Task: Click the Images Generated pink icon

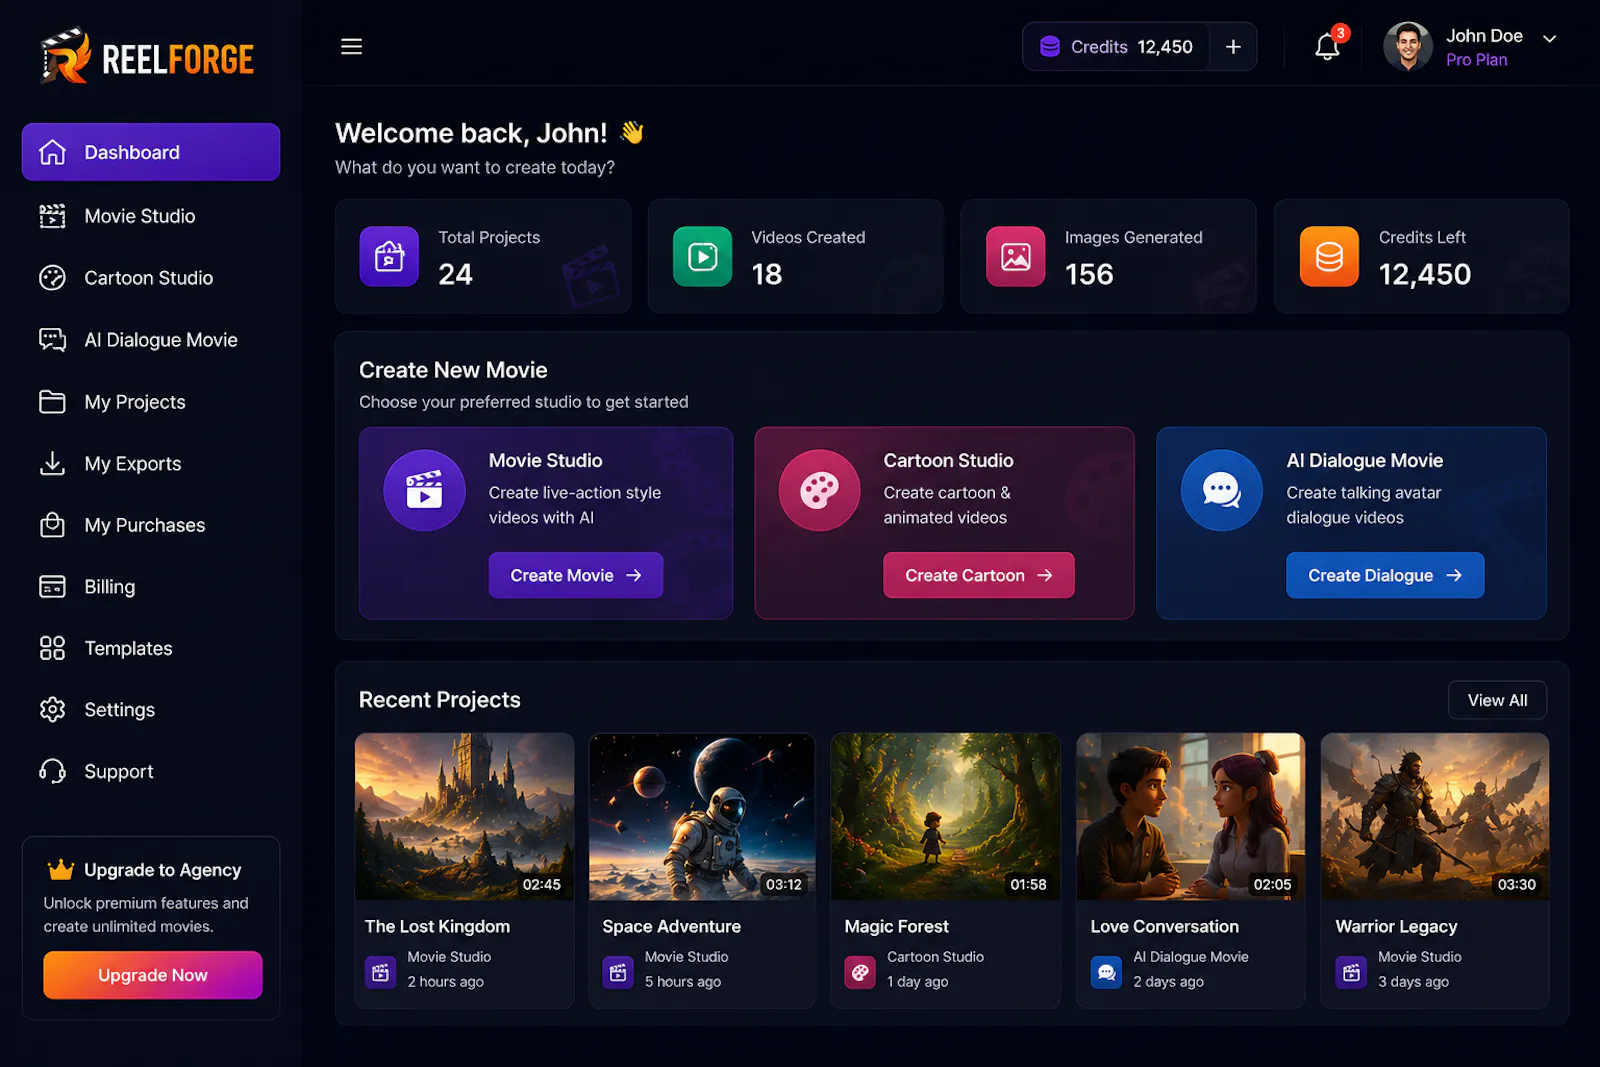Action: click(x=1015, y=257)
